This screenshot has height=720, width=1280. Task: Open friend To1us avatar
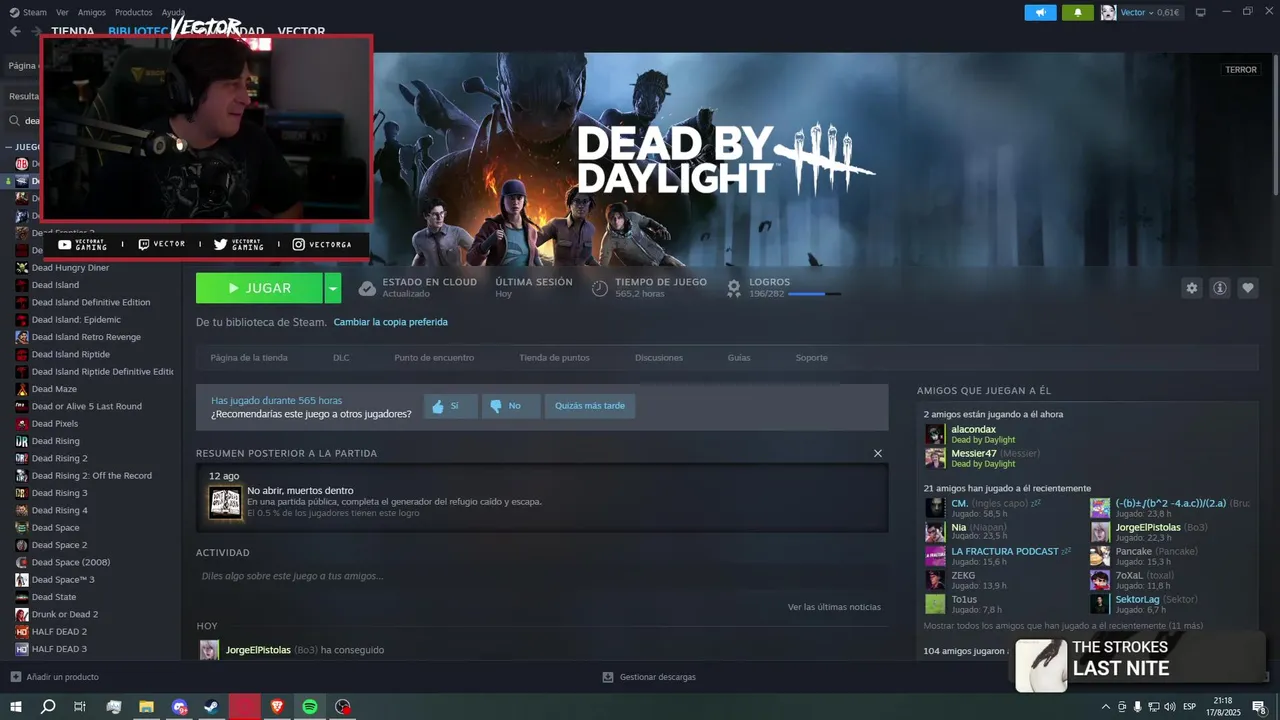(935, 604)
